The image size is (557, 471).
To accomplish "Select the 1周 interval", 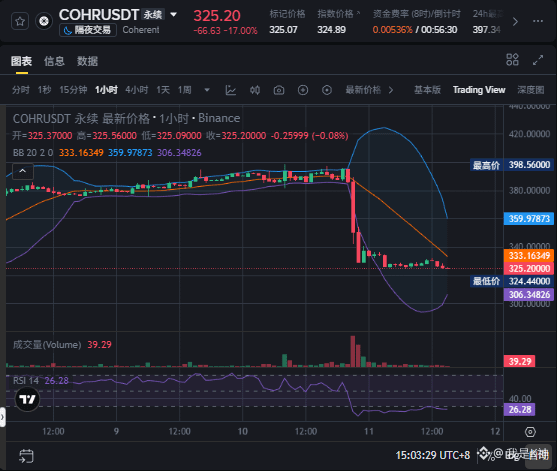I will click(x=185, y=90).
